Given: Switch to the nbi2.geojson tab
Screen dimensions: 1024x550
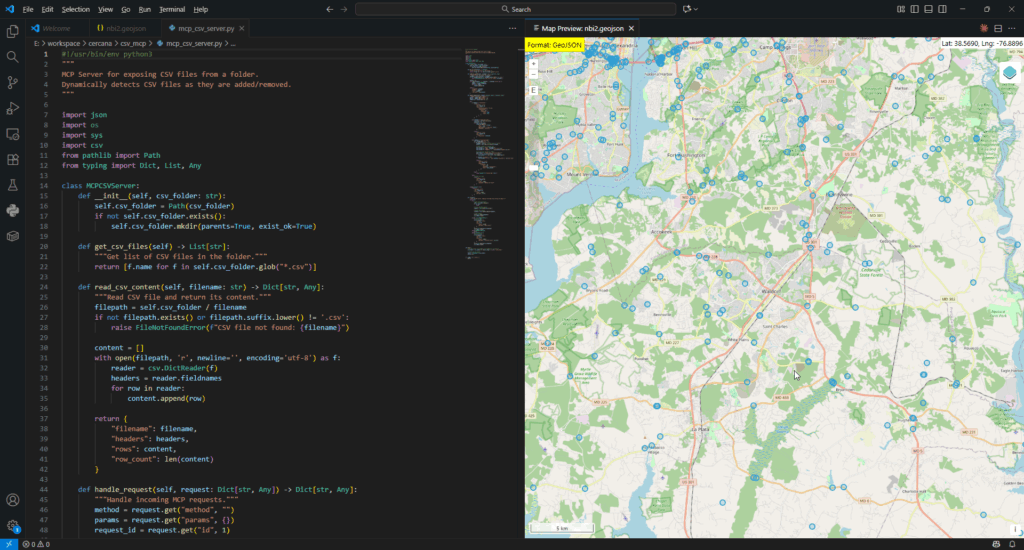Looking at the screenshot, I should click(121, 28).
